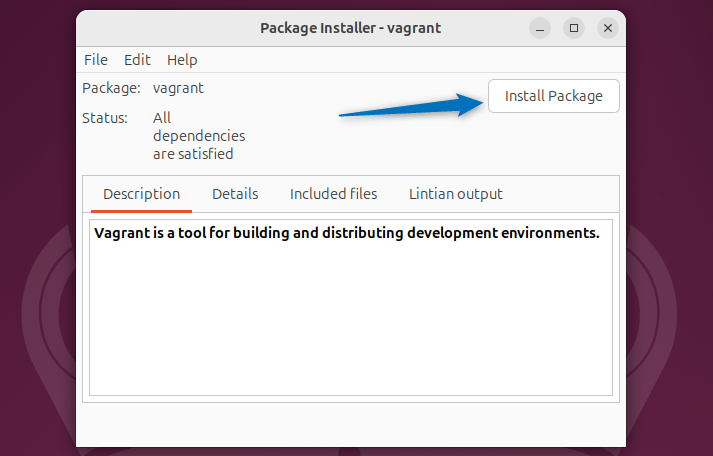Click the 'All dependencies are satisfied' status text
This screenshot has width=713, height=456.
[198, 136]
